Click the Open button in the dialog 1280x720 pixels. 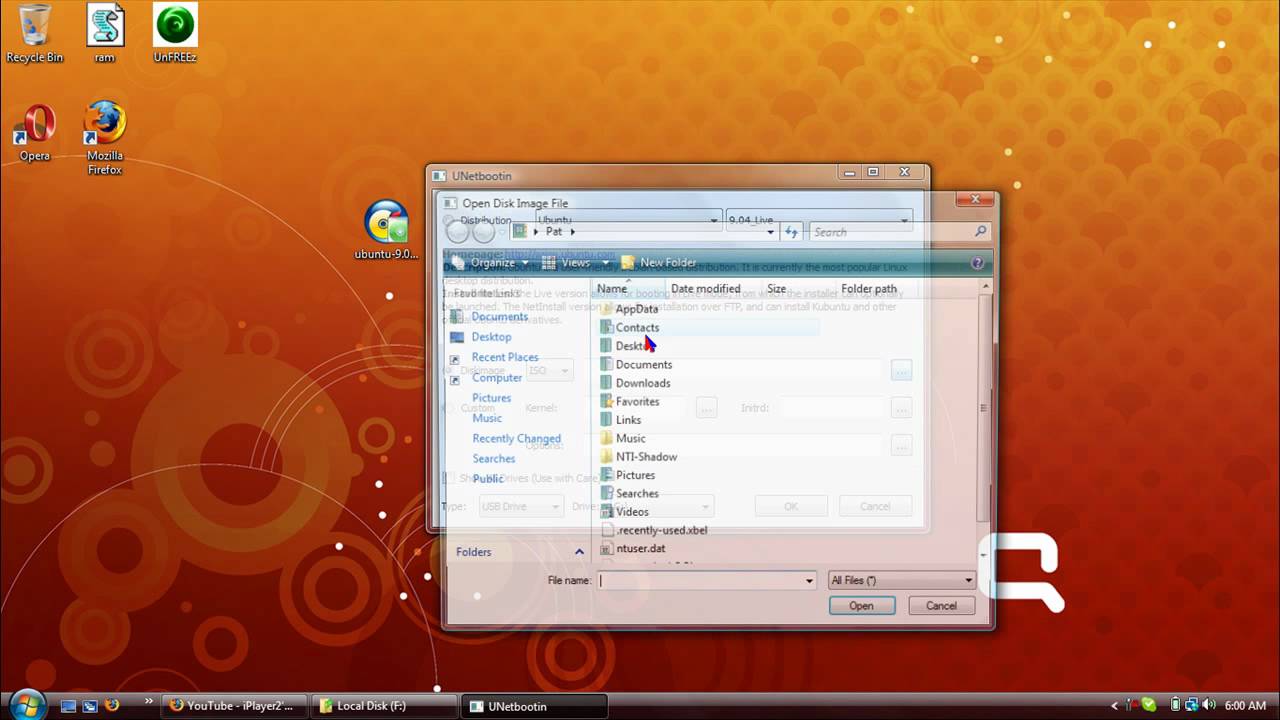tap(861, 606)
